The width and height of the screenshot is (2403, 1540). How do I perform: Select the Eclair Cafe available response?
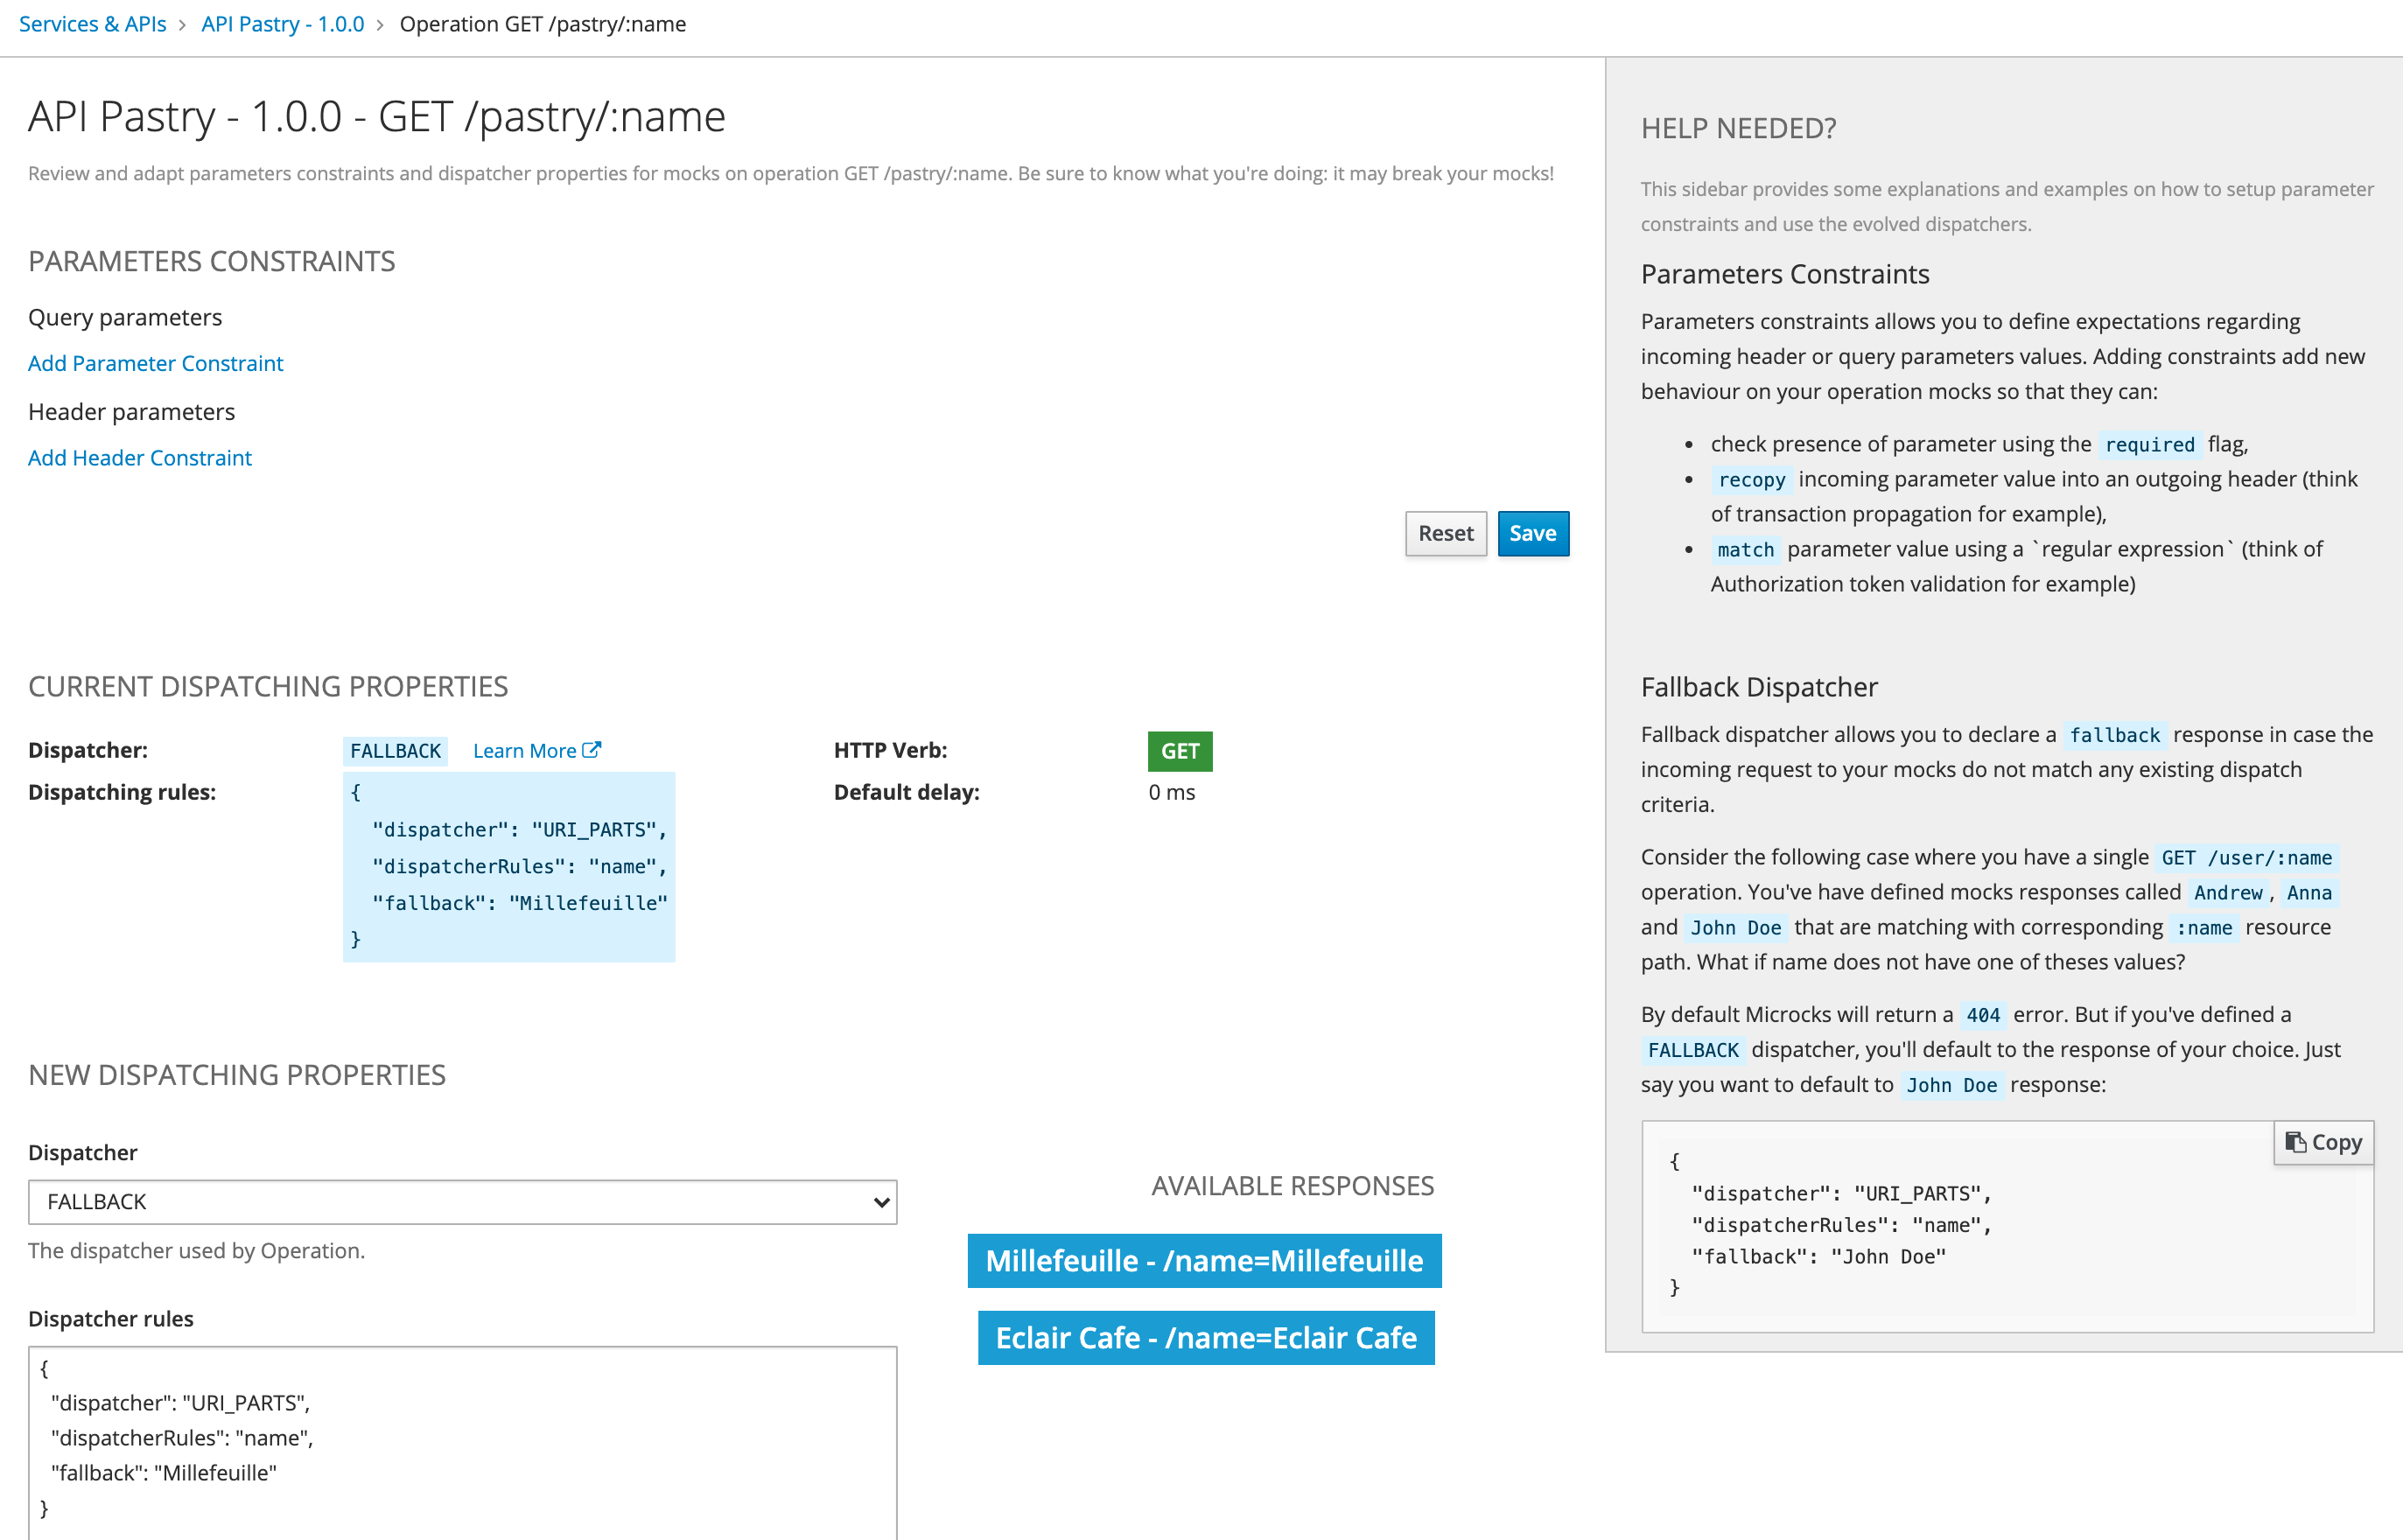click(1205, 1337)
